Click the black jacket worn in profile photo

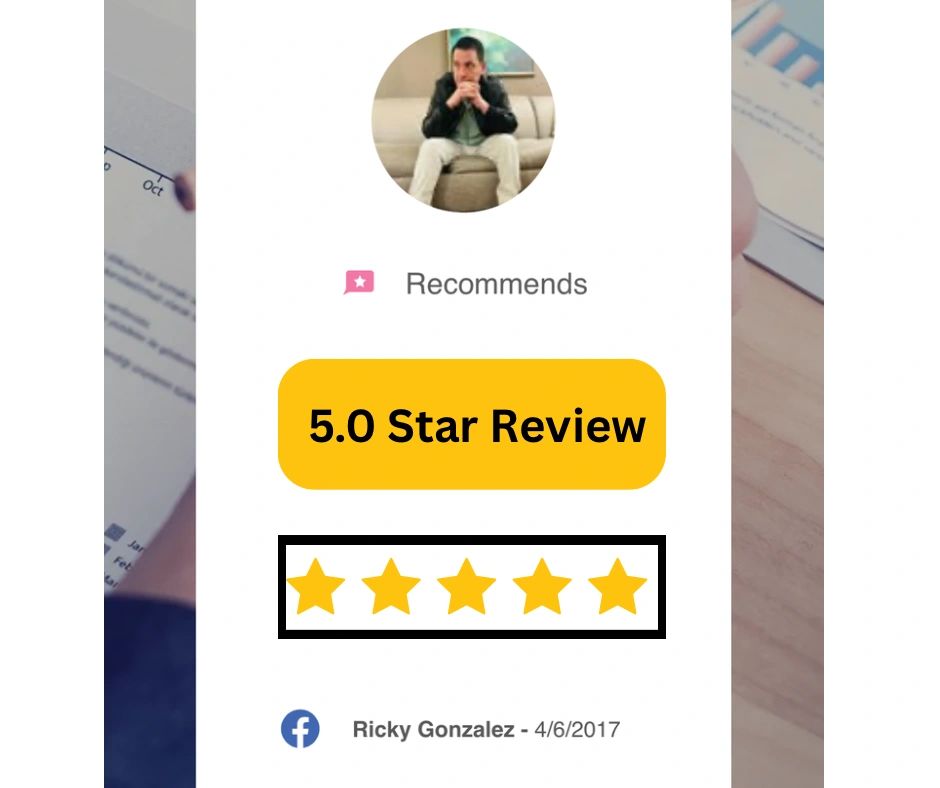point(469,107)
